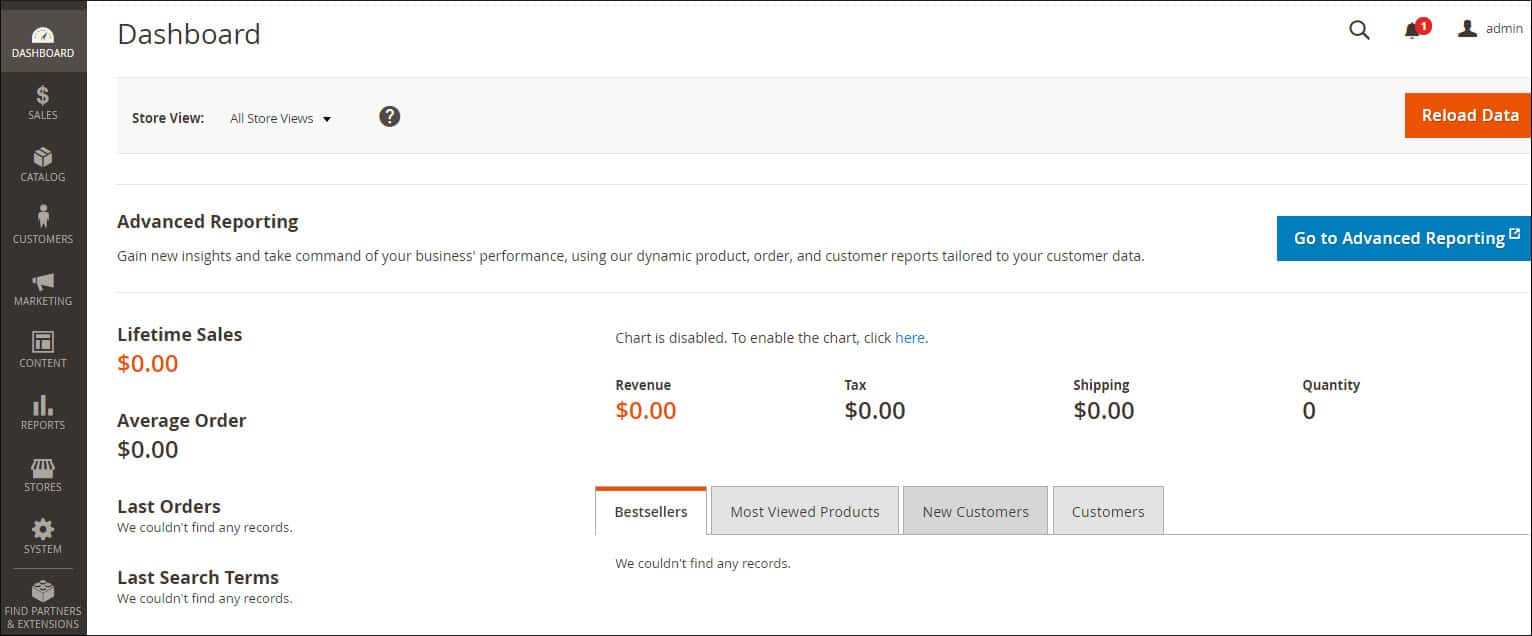
Task: Click the search magnifier icon
Action: click(1359, 30)
